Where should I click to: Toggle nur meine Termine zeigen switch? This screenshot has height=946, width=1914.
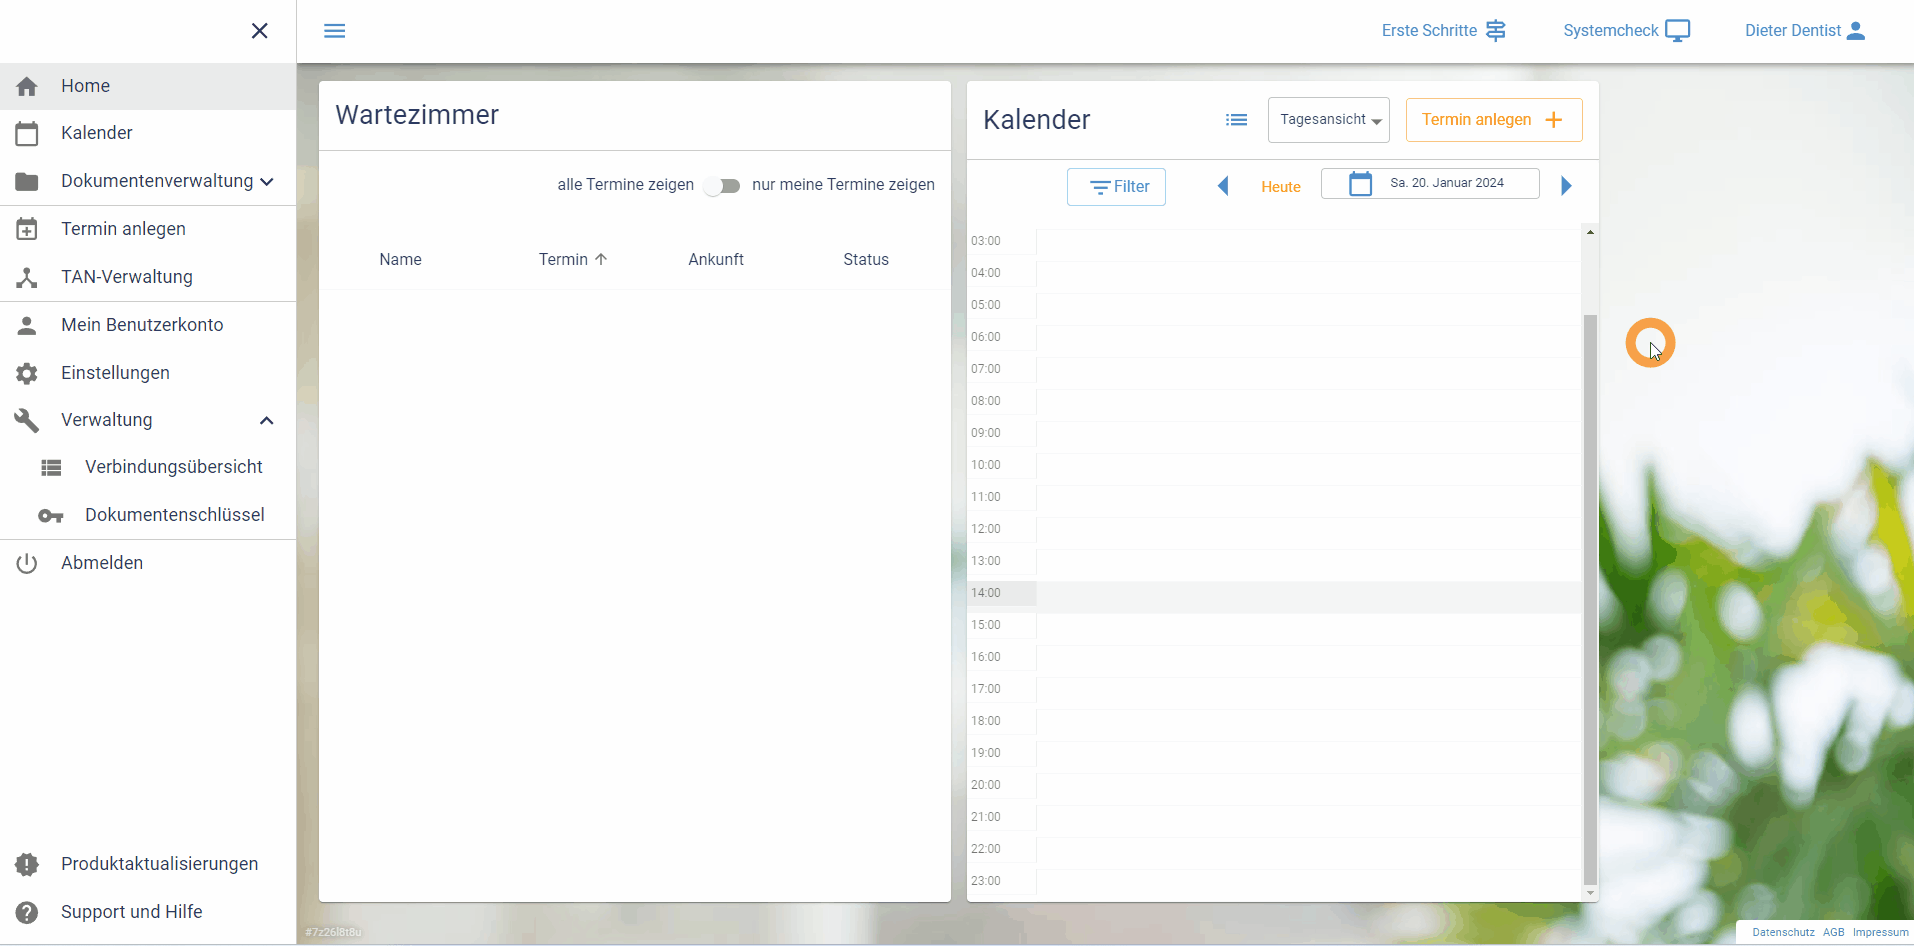[722, 186]
